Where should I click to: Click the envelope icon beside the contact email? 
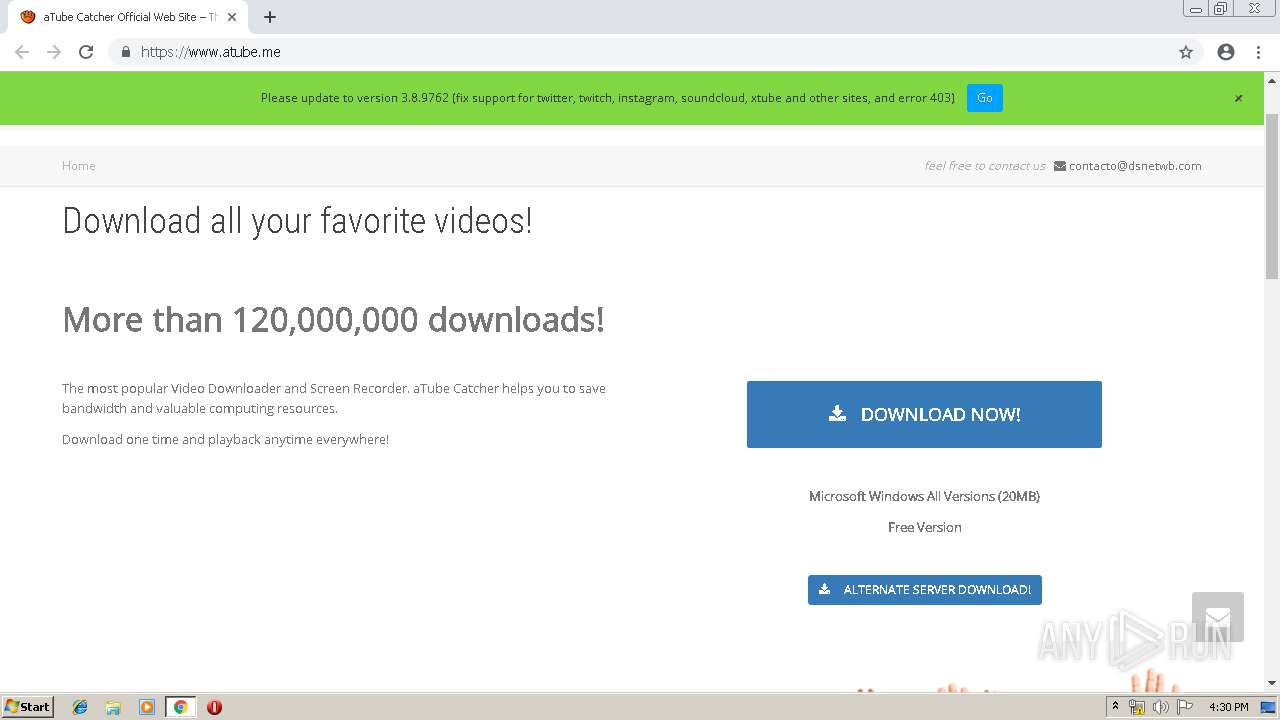[x=1060, y=166]
